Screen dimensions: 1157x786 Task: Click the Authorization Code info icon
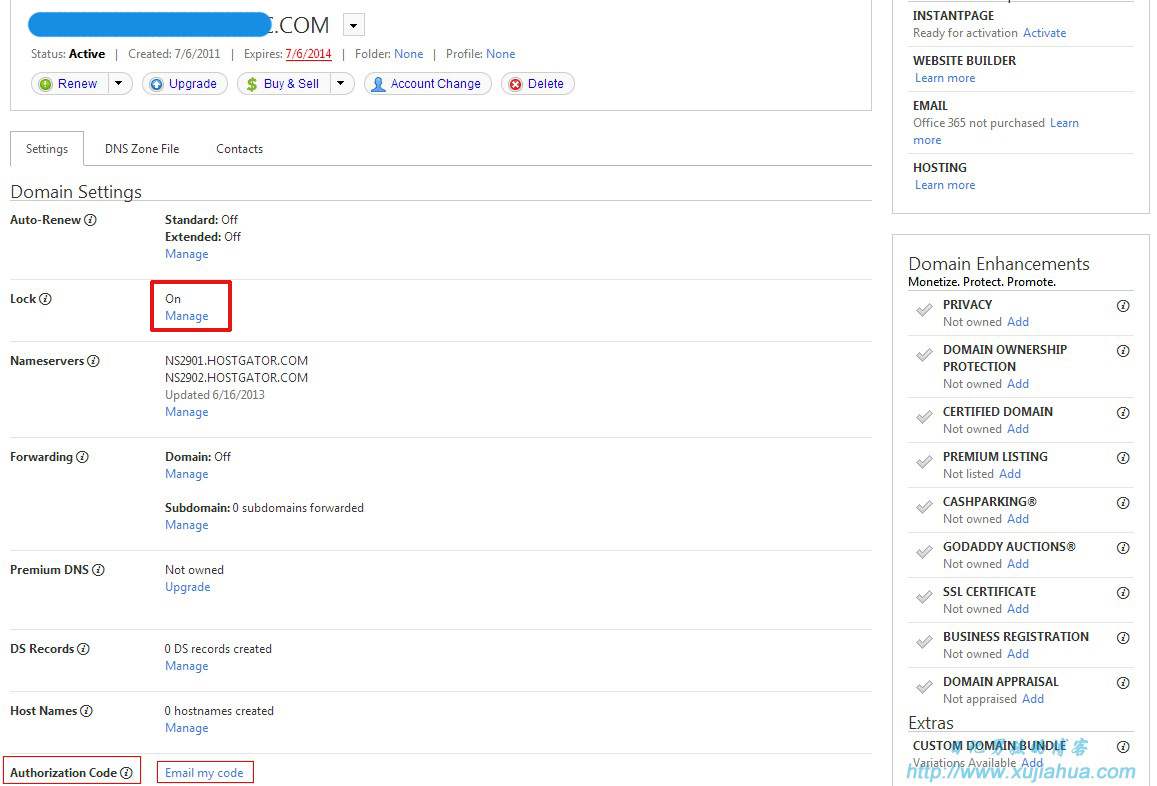(126, 773)
